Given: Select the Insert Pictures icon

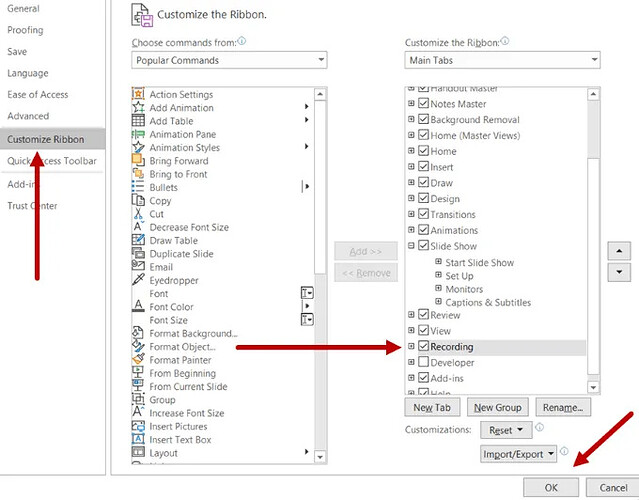Looking at the screenshot, I should coord(138,426).
